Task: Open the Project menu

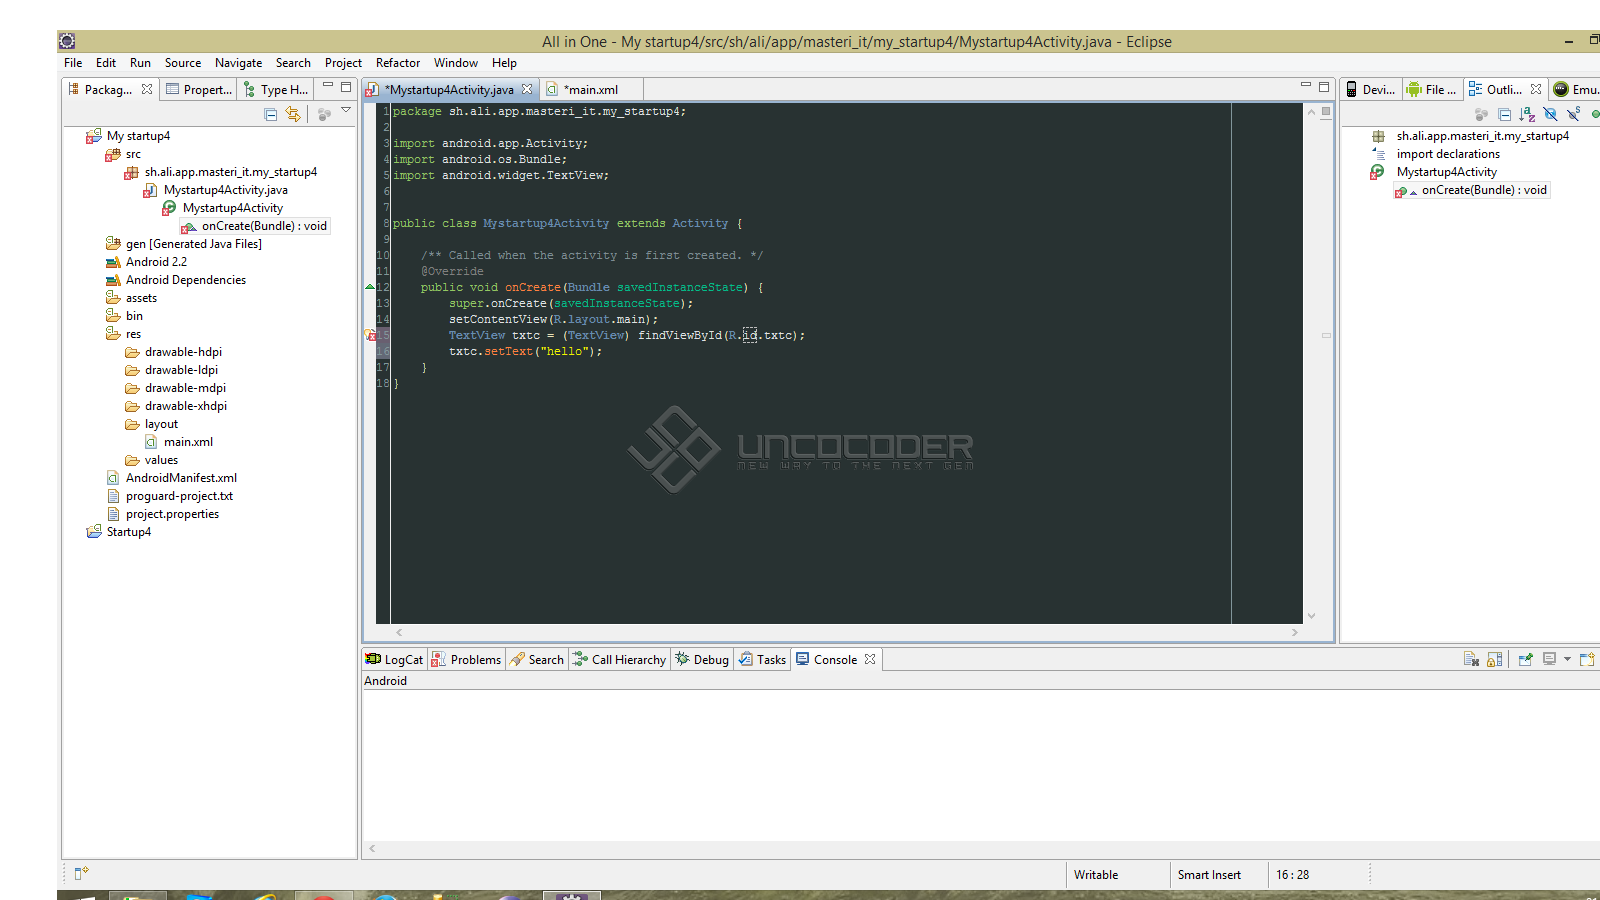Action: [343, 63]
